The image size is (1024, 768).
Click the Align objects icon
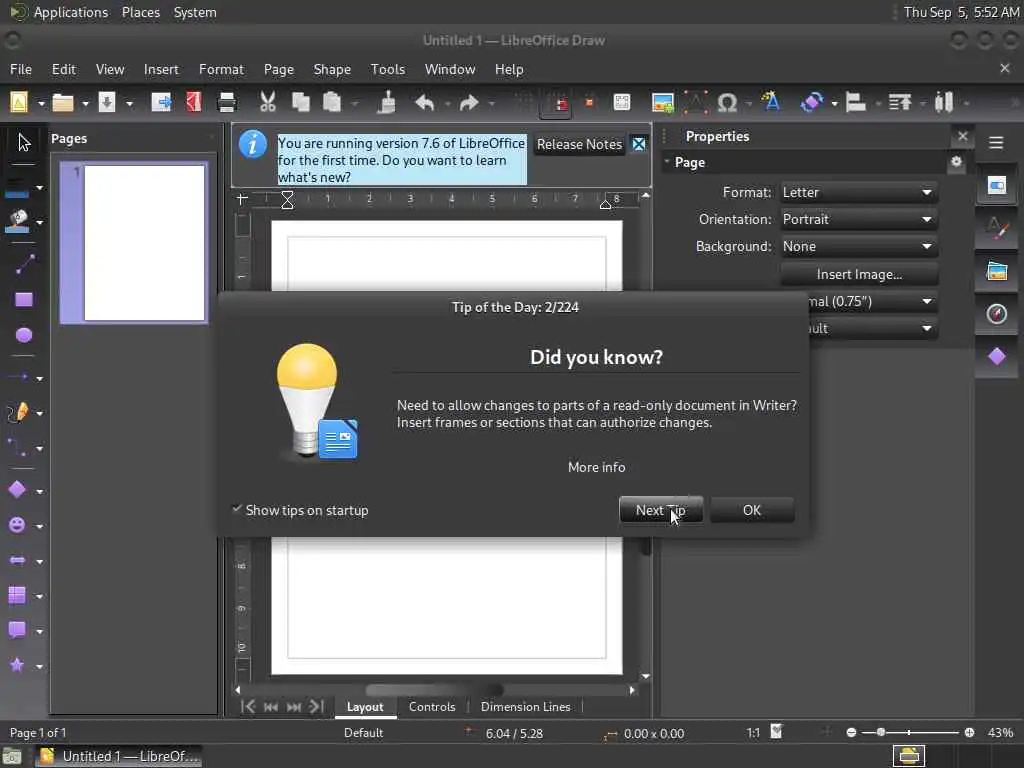[856, 103]
